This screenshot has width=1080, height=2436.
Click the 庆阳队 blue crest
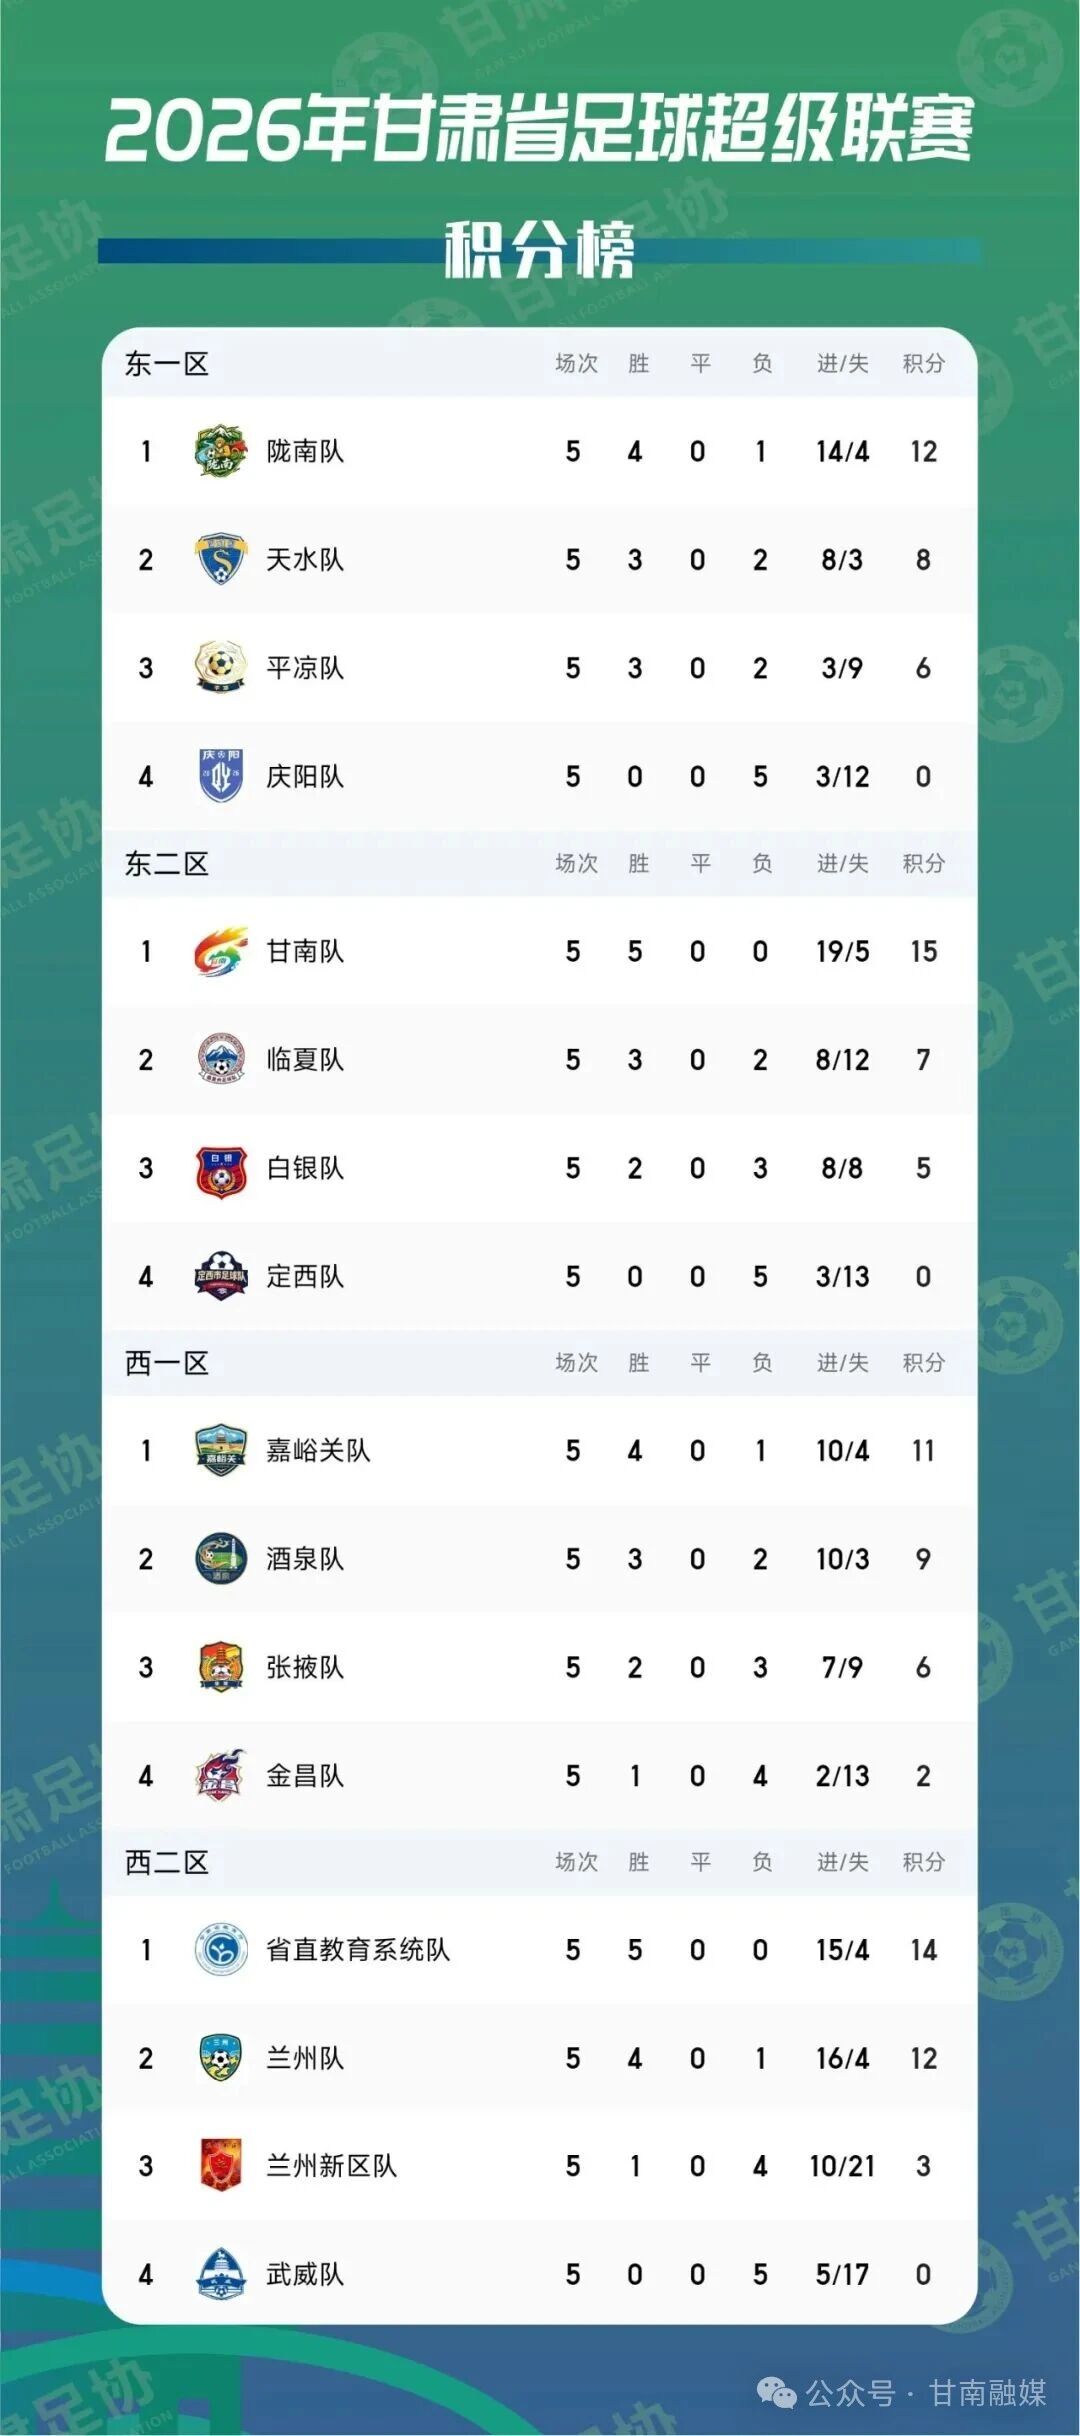click(x=220, y=776)
